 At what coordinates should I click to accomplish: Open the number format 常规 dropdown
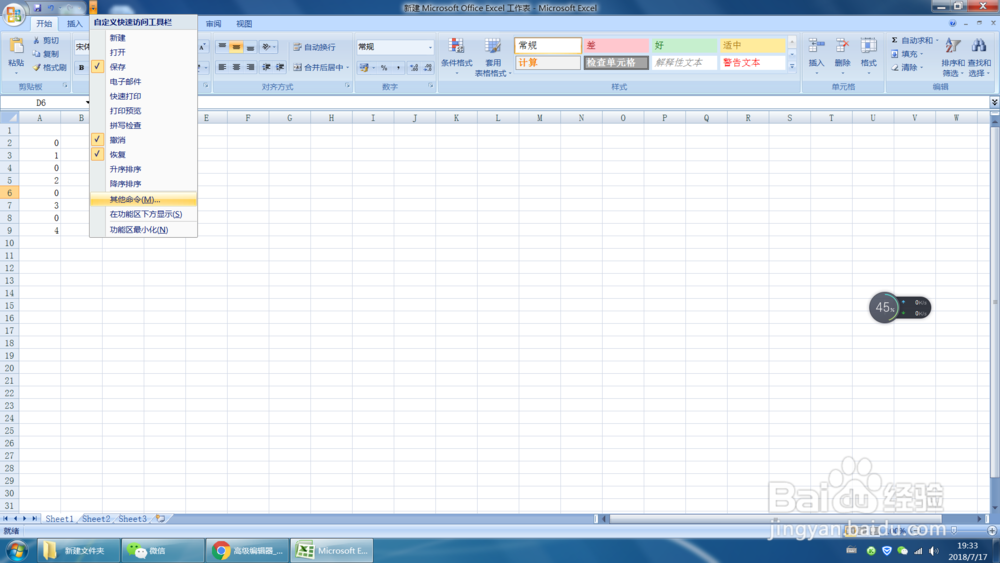coord(430,47)
